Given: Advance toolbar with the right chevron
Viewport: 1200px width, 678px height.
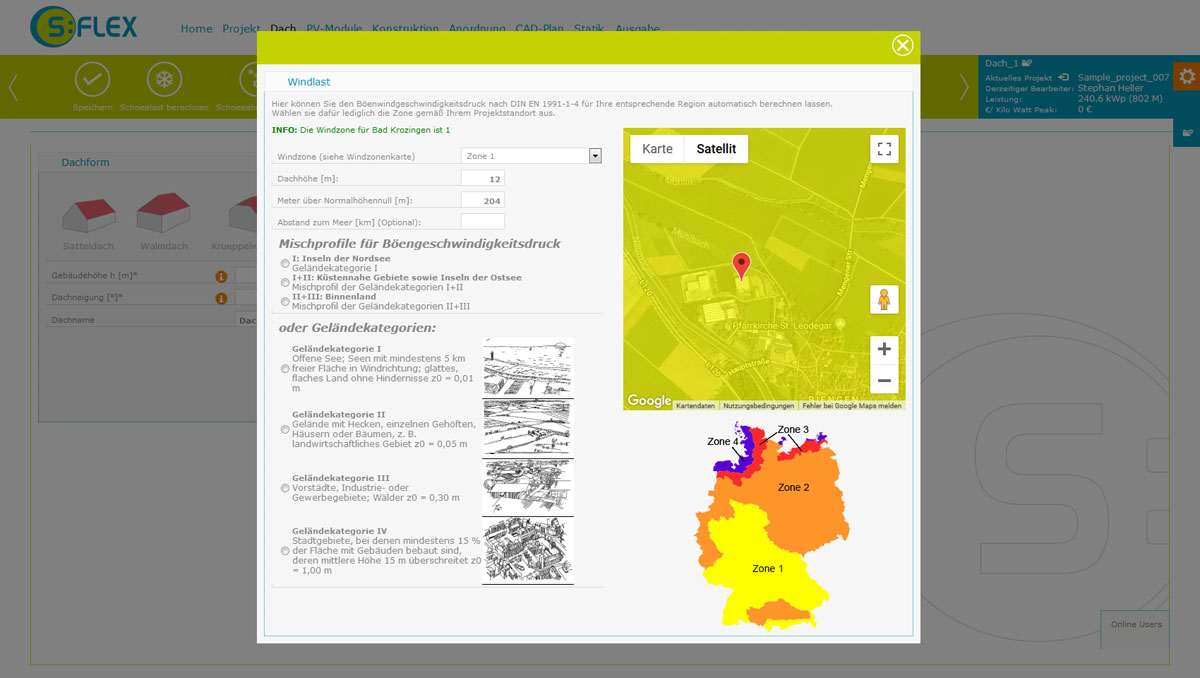Looking at the screenshot, I should [964, 87].
